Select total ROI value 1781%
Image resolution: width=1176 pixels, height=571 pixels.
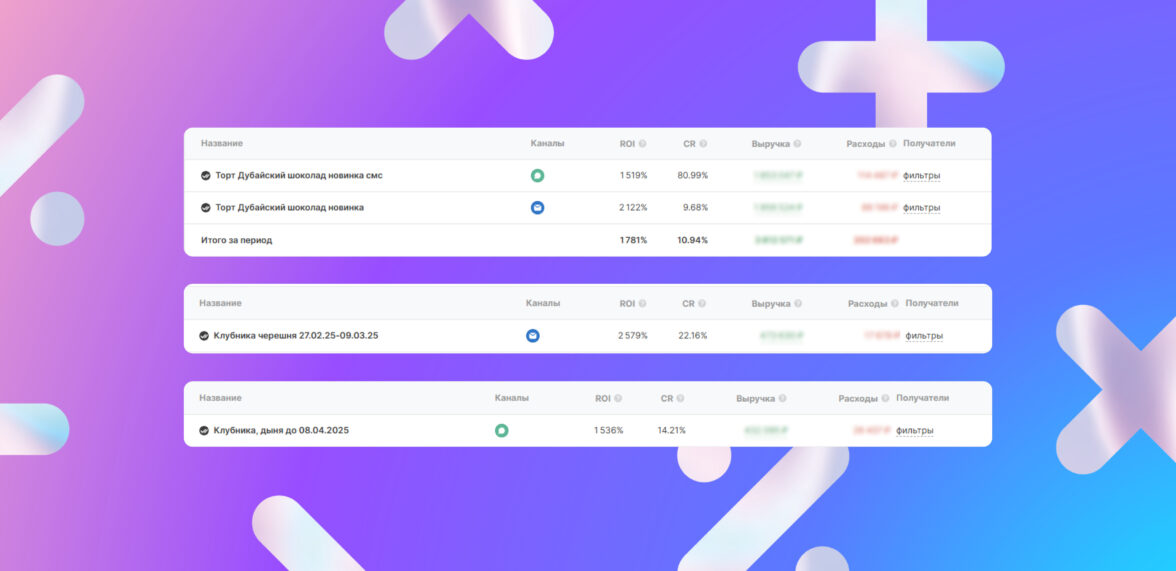coord(633,240)
